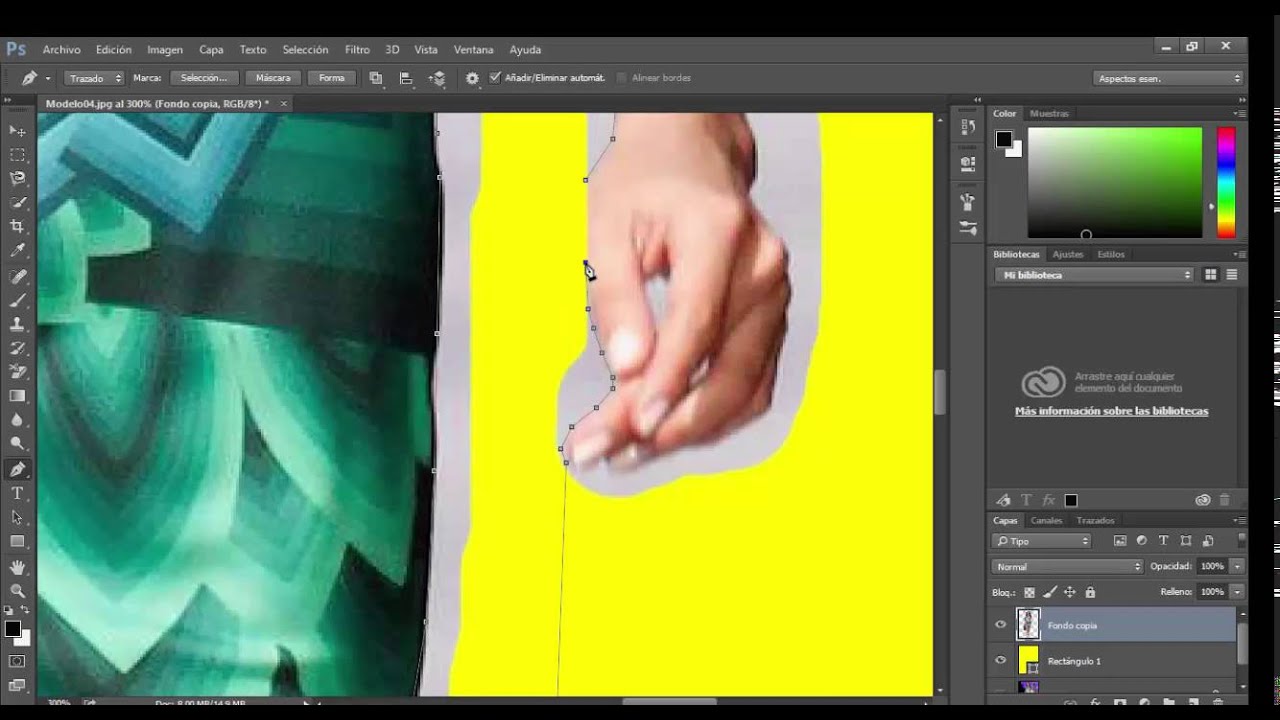Open Relleno slider dropdown arrow
Screen dimensions: 1280x720
pos(1237,592)
